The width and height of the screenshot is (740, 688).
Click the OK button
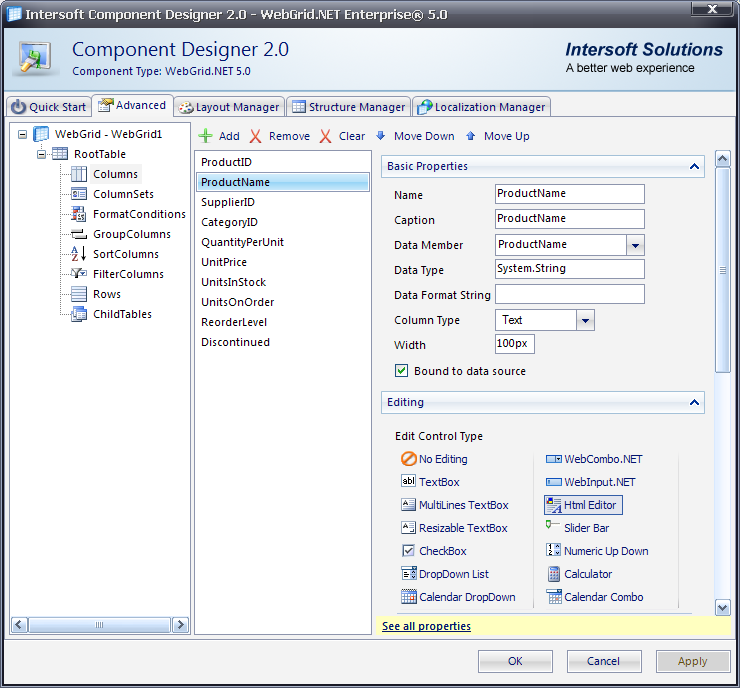pos(515,661)
